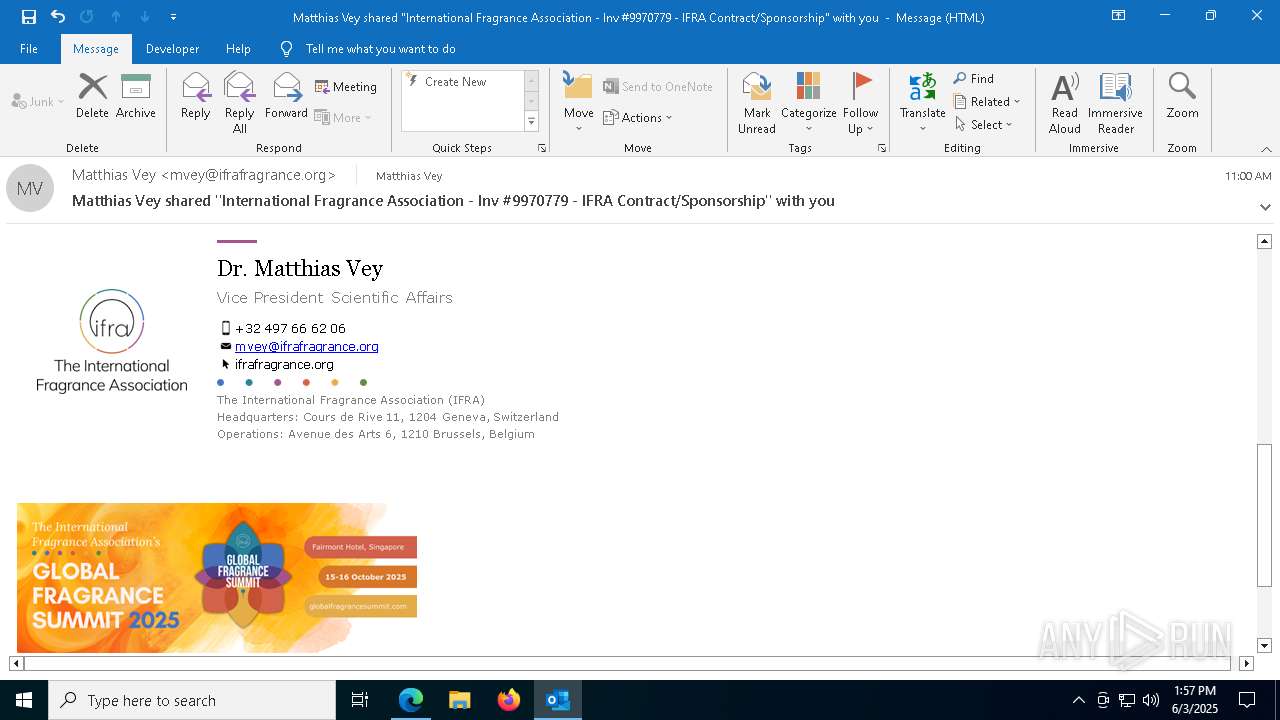1280x720 pixels.
Task: Click the horizontal scrollbar left arrow
Action: [16, 663]
